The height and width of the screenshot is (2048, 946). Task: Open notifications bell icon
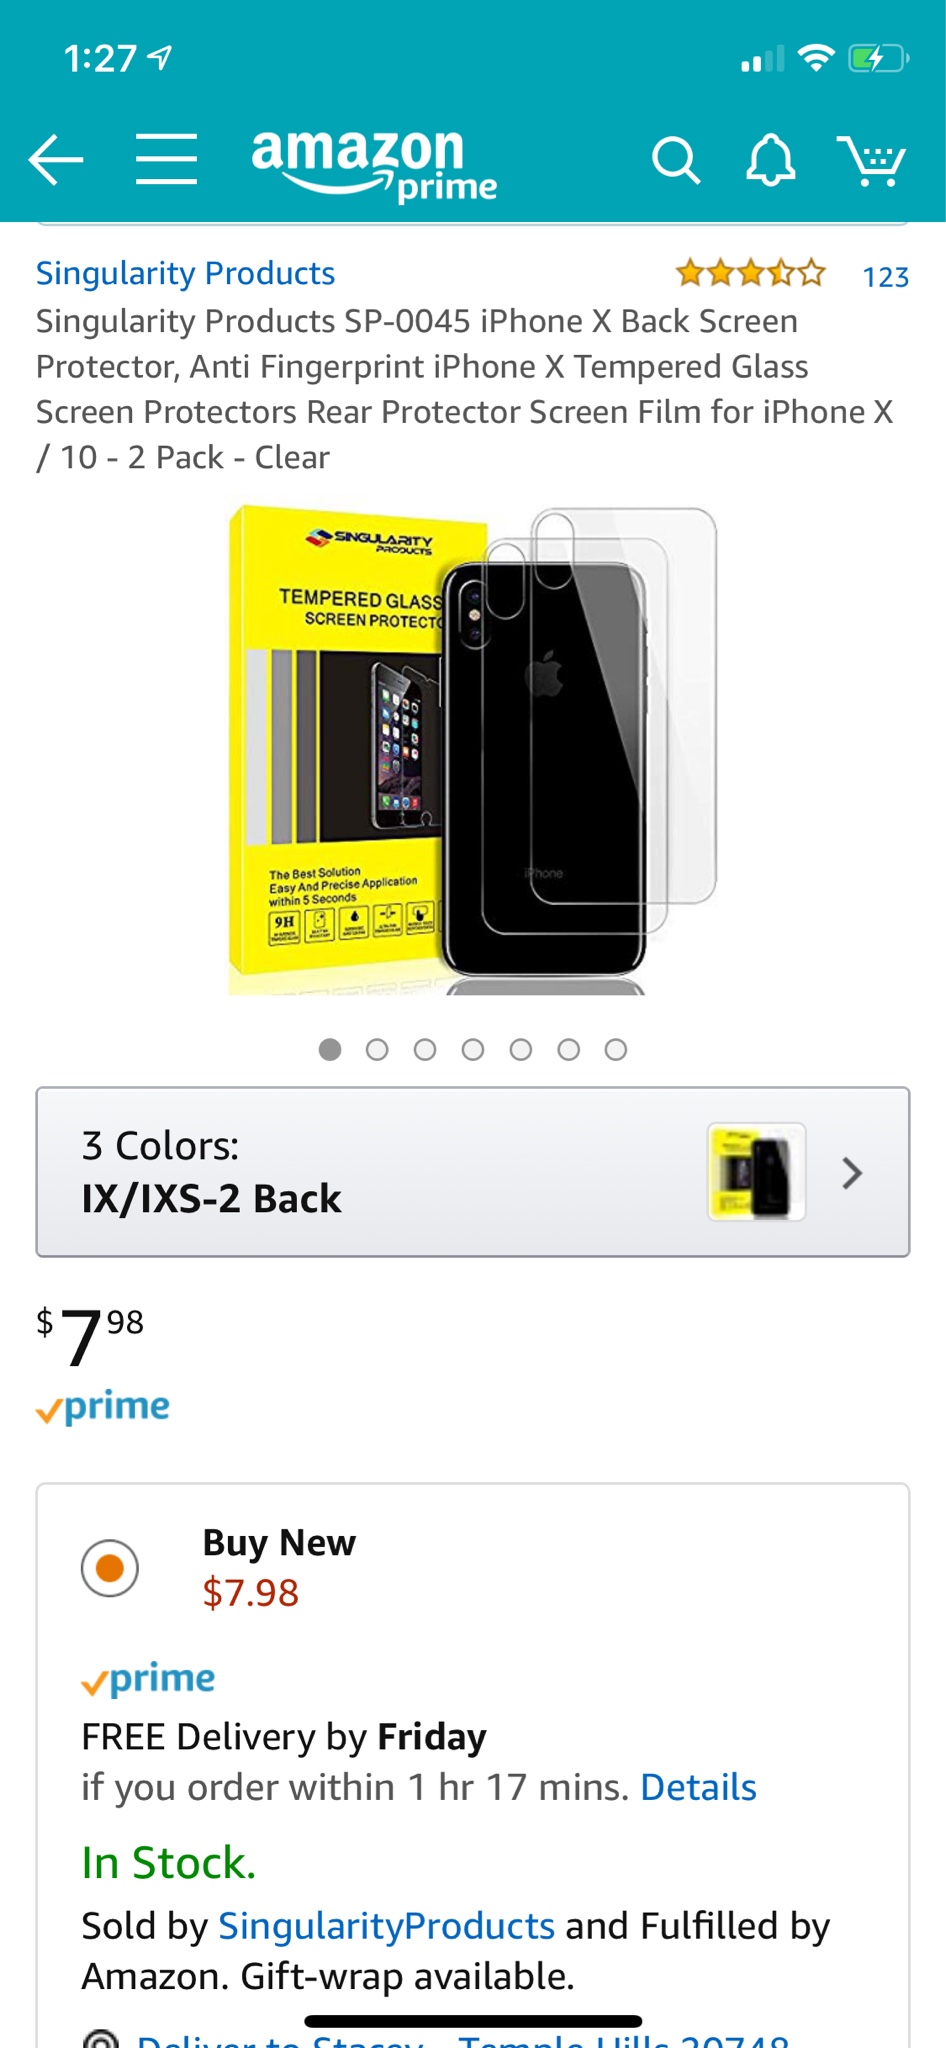(771, 160)
